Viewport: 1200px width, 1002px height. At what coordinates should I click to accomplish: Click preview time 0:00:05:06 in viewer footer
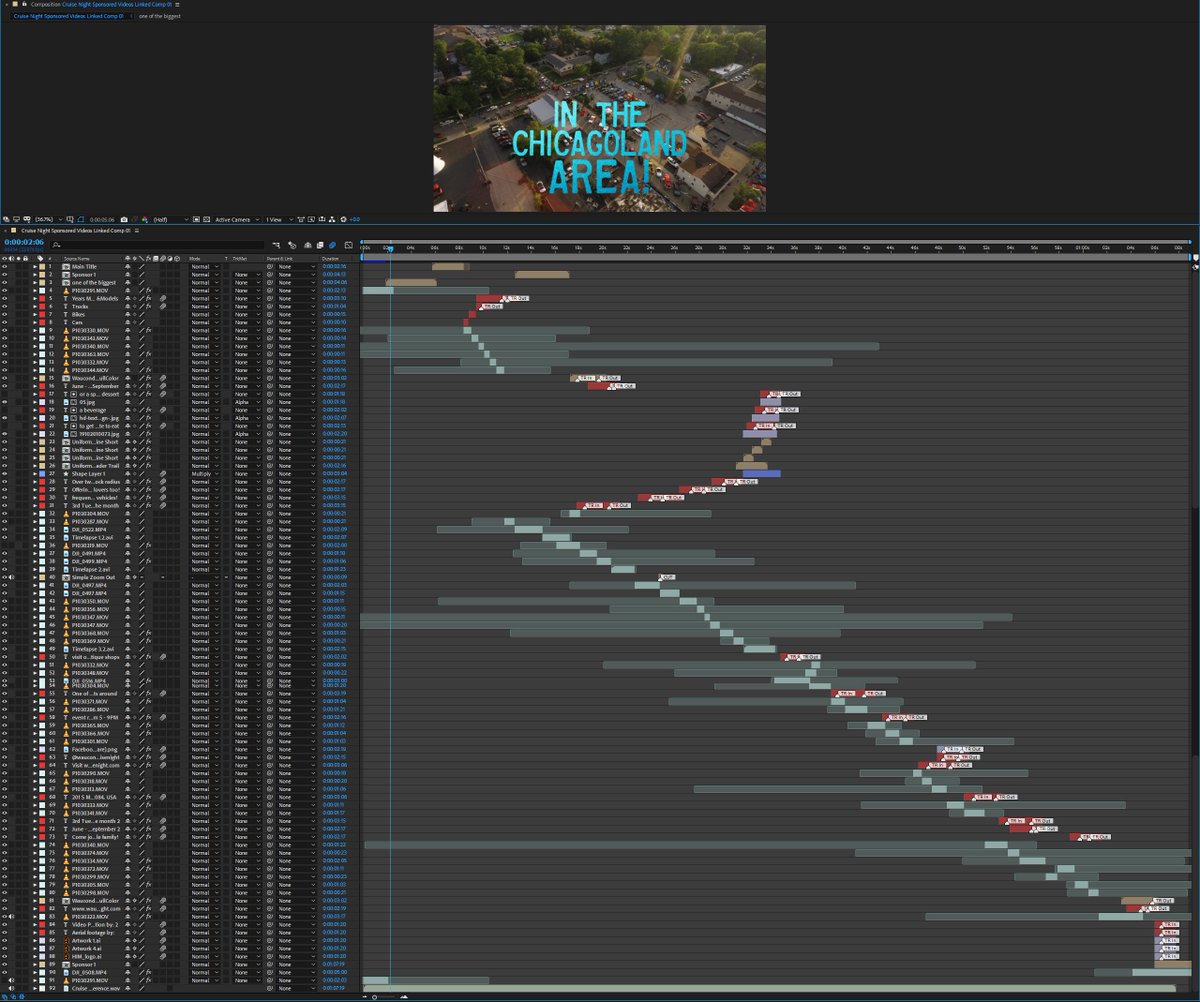[x=102, y=219]
